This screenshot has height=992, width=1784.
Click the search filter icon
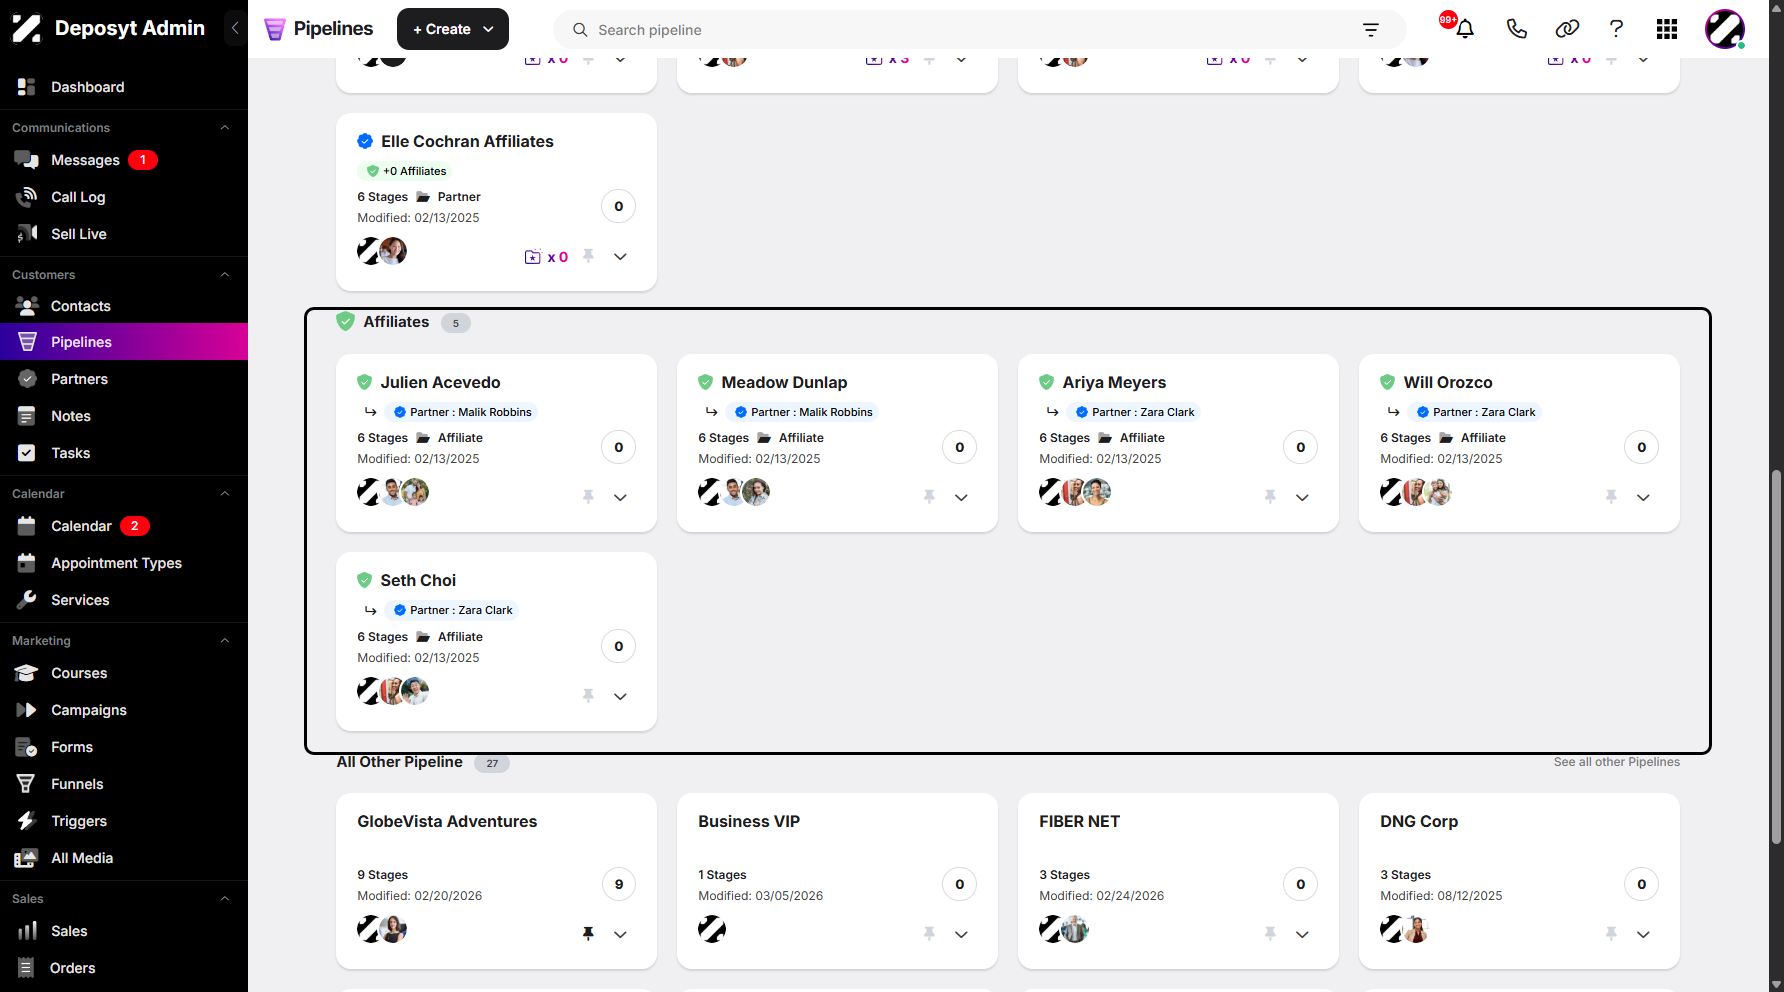click(x=1371, y=30)
